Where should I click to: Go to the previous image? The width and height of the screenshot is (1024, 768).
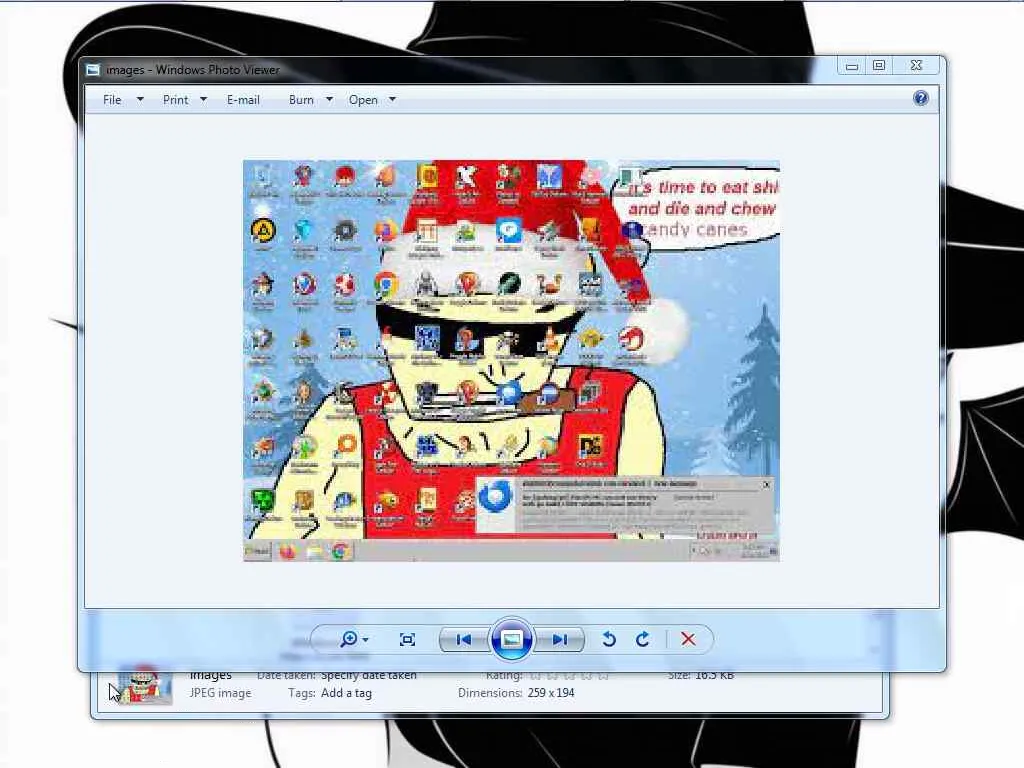pyautogui.click(x=464, y=640)
